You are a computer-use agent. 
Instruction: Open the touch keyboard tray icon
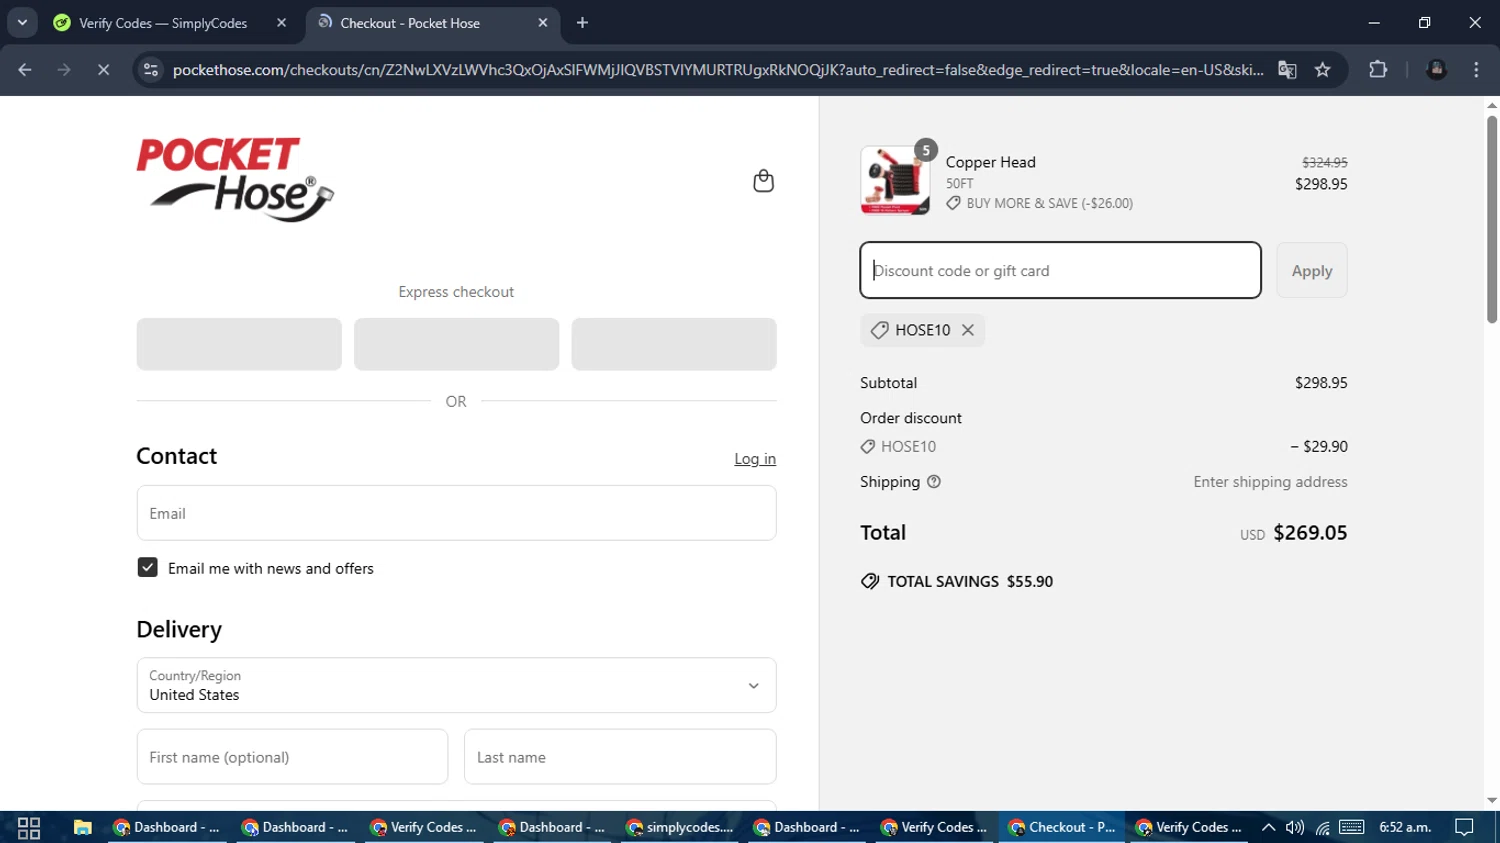(x=1352, y=828)
